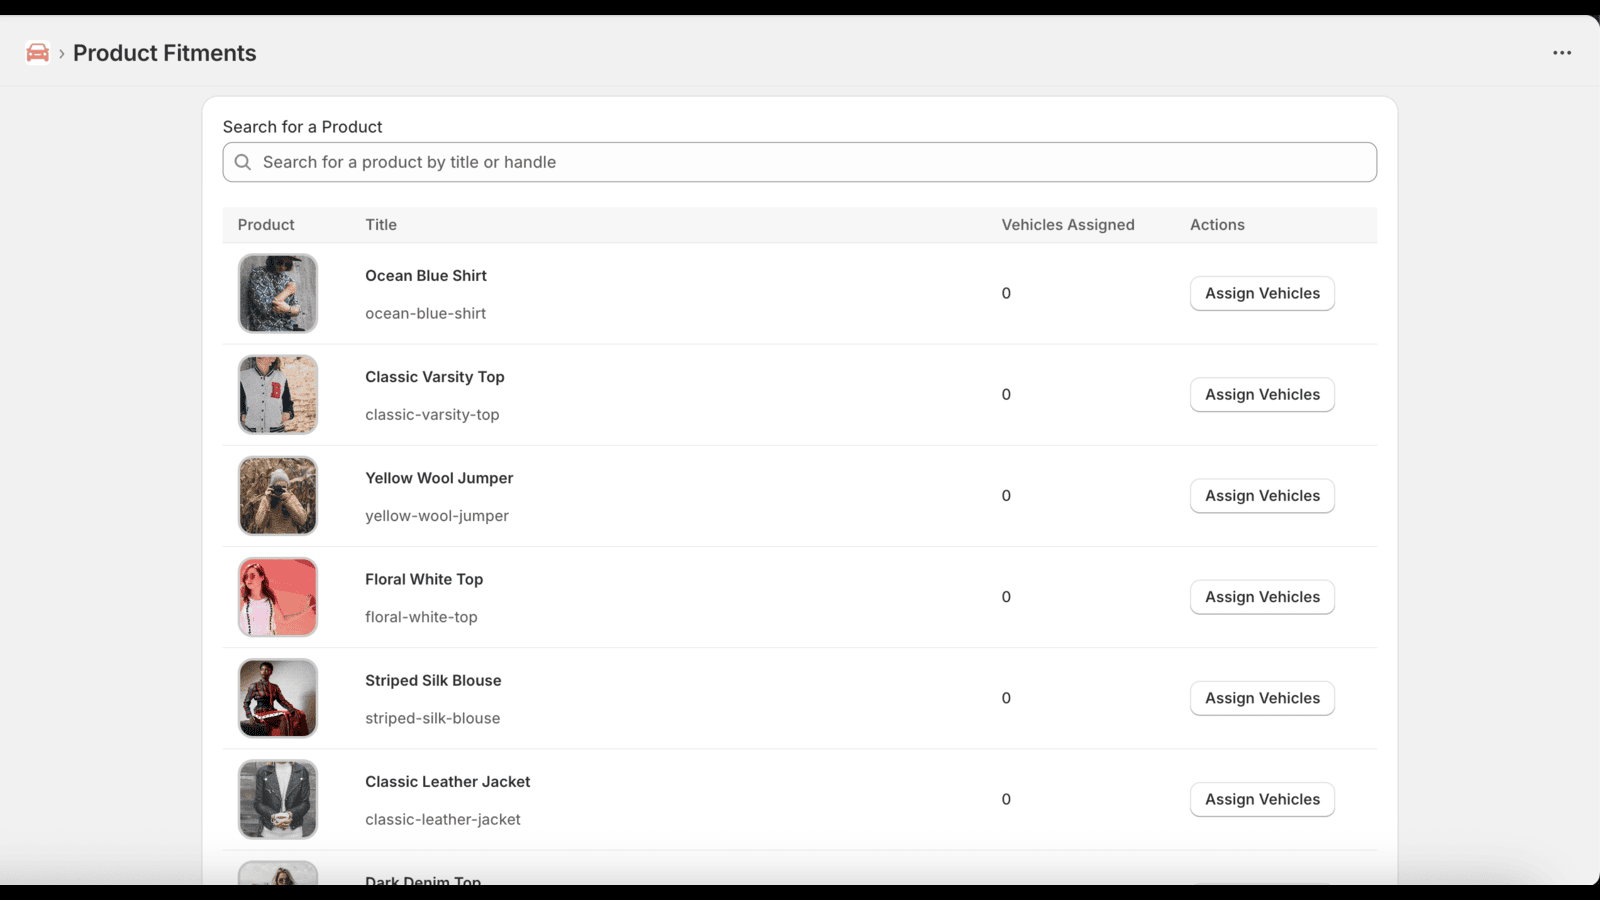Assign vehicles to Yellow Wool Jumper

1262,495
